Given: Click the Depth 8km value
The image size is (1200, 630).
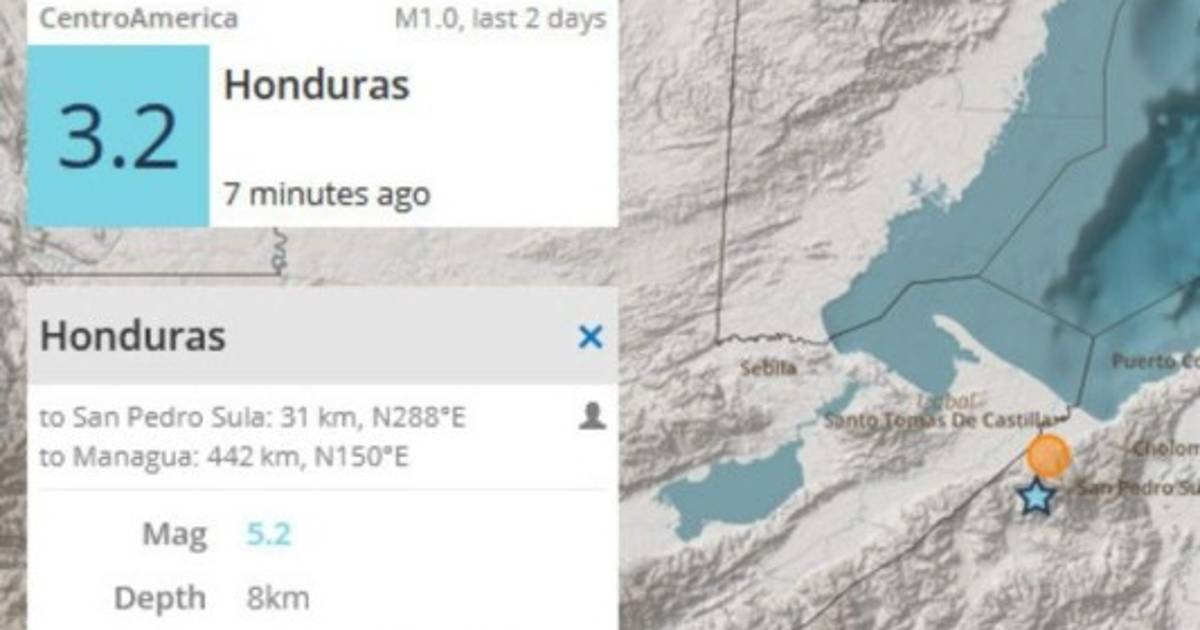Looking at the screenshot, I should point(278,599).
